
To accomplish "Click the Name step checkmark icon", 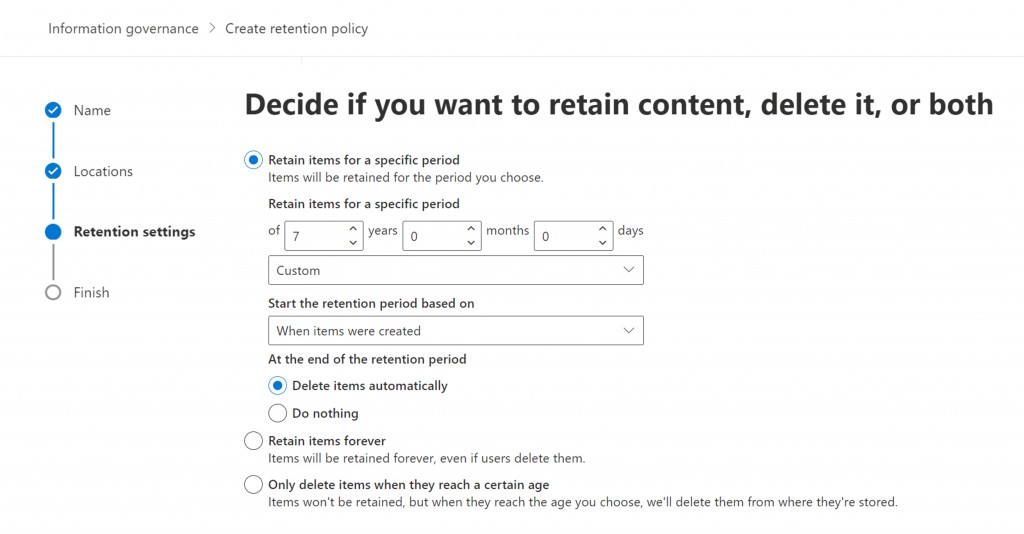I will 53,110.
